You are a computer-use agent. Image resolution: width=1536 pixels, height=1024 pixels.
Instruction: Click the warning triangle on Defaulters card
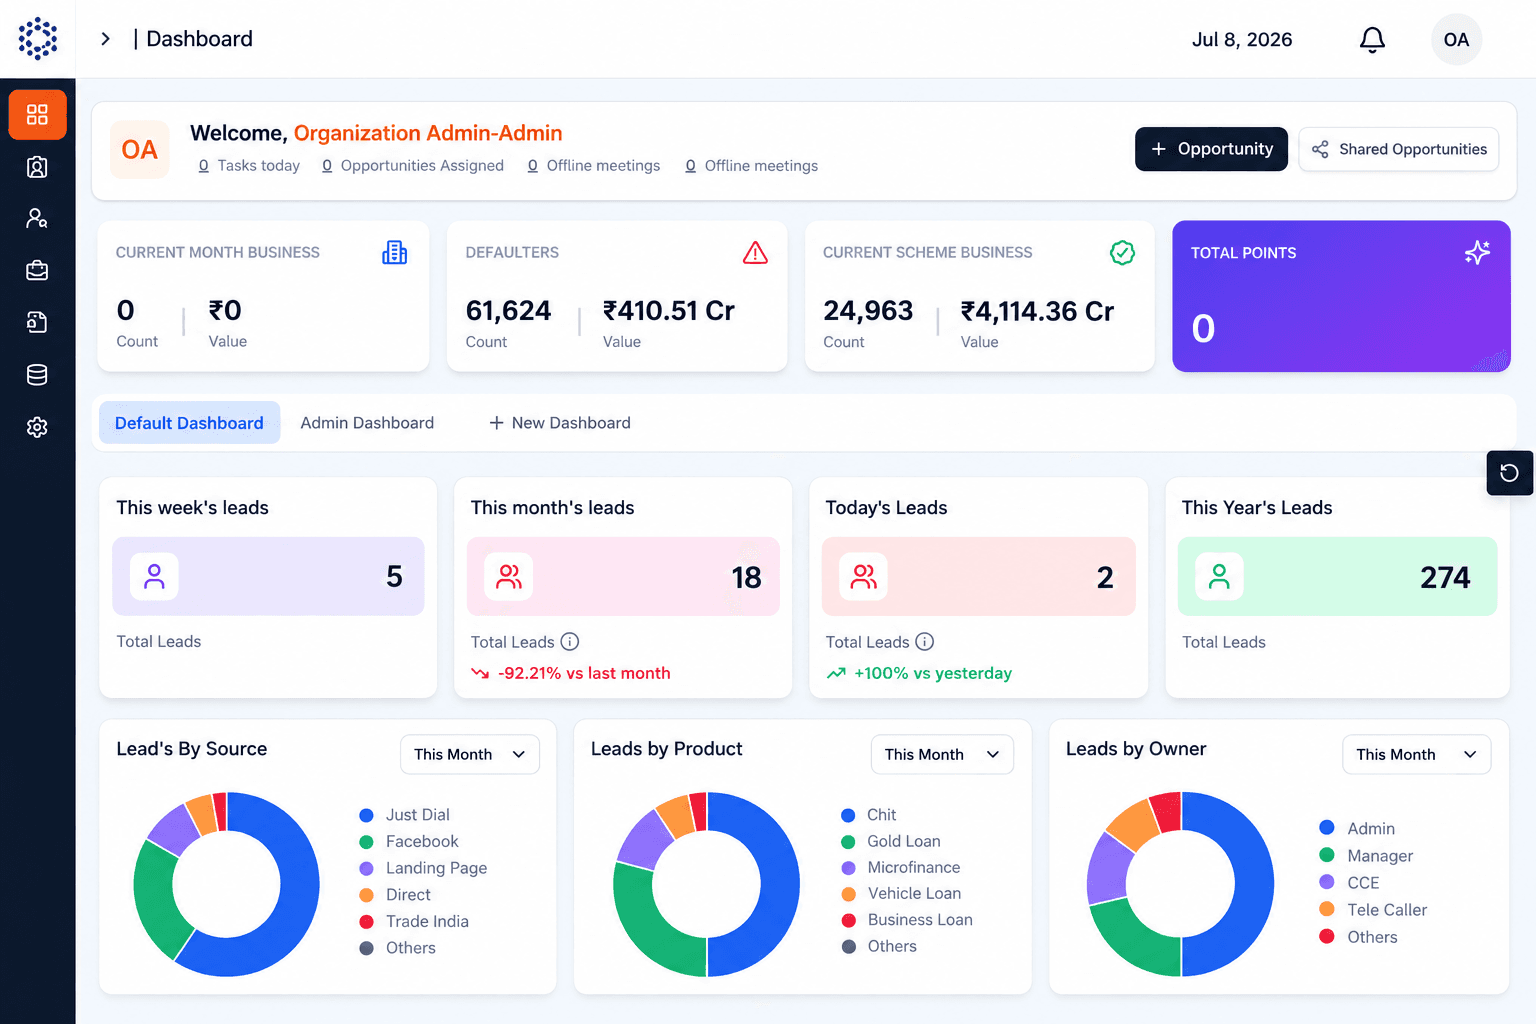pos(755,253)
